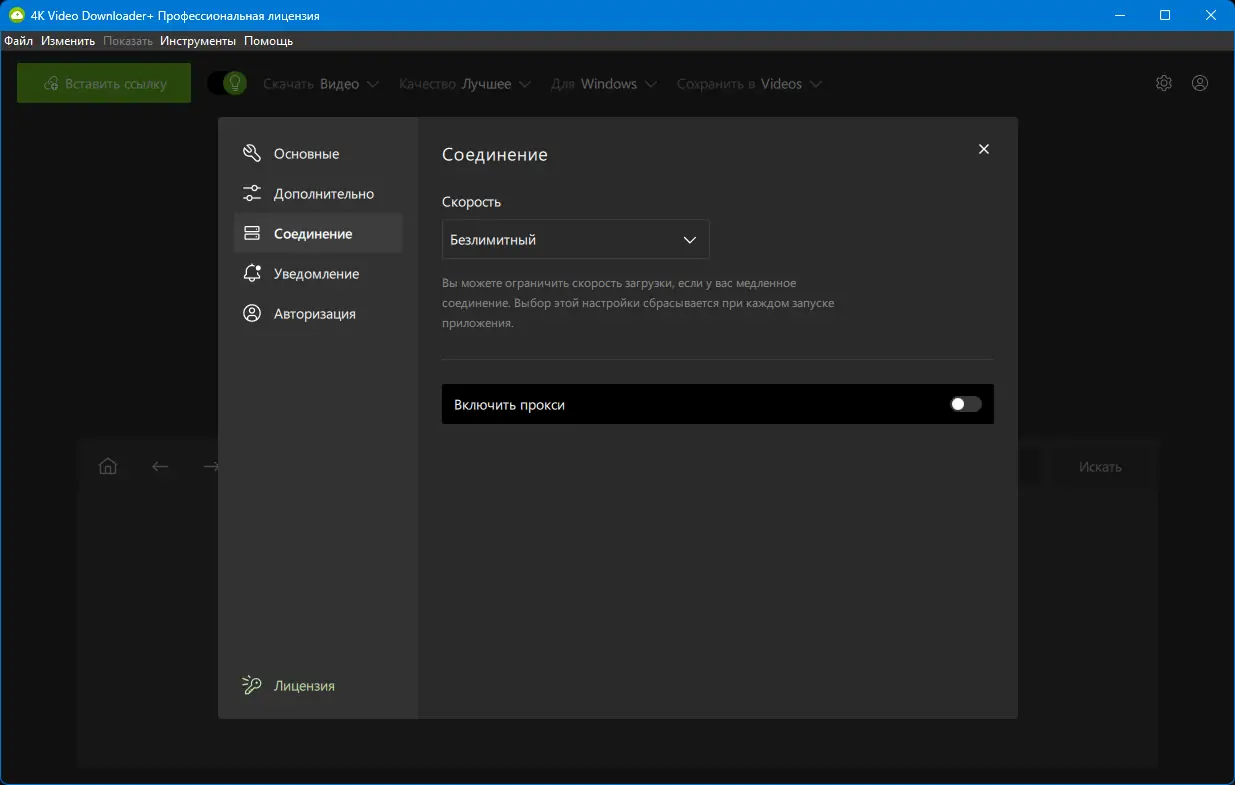Click the bell icon beside Уведомление
This screenshot has width=1235, height=785.
252,274
